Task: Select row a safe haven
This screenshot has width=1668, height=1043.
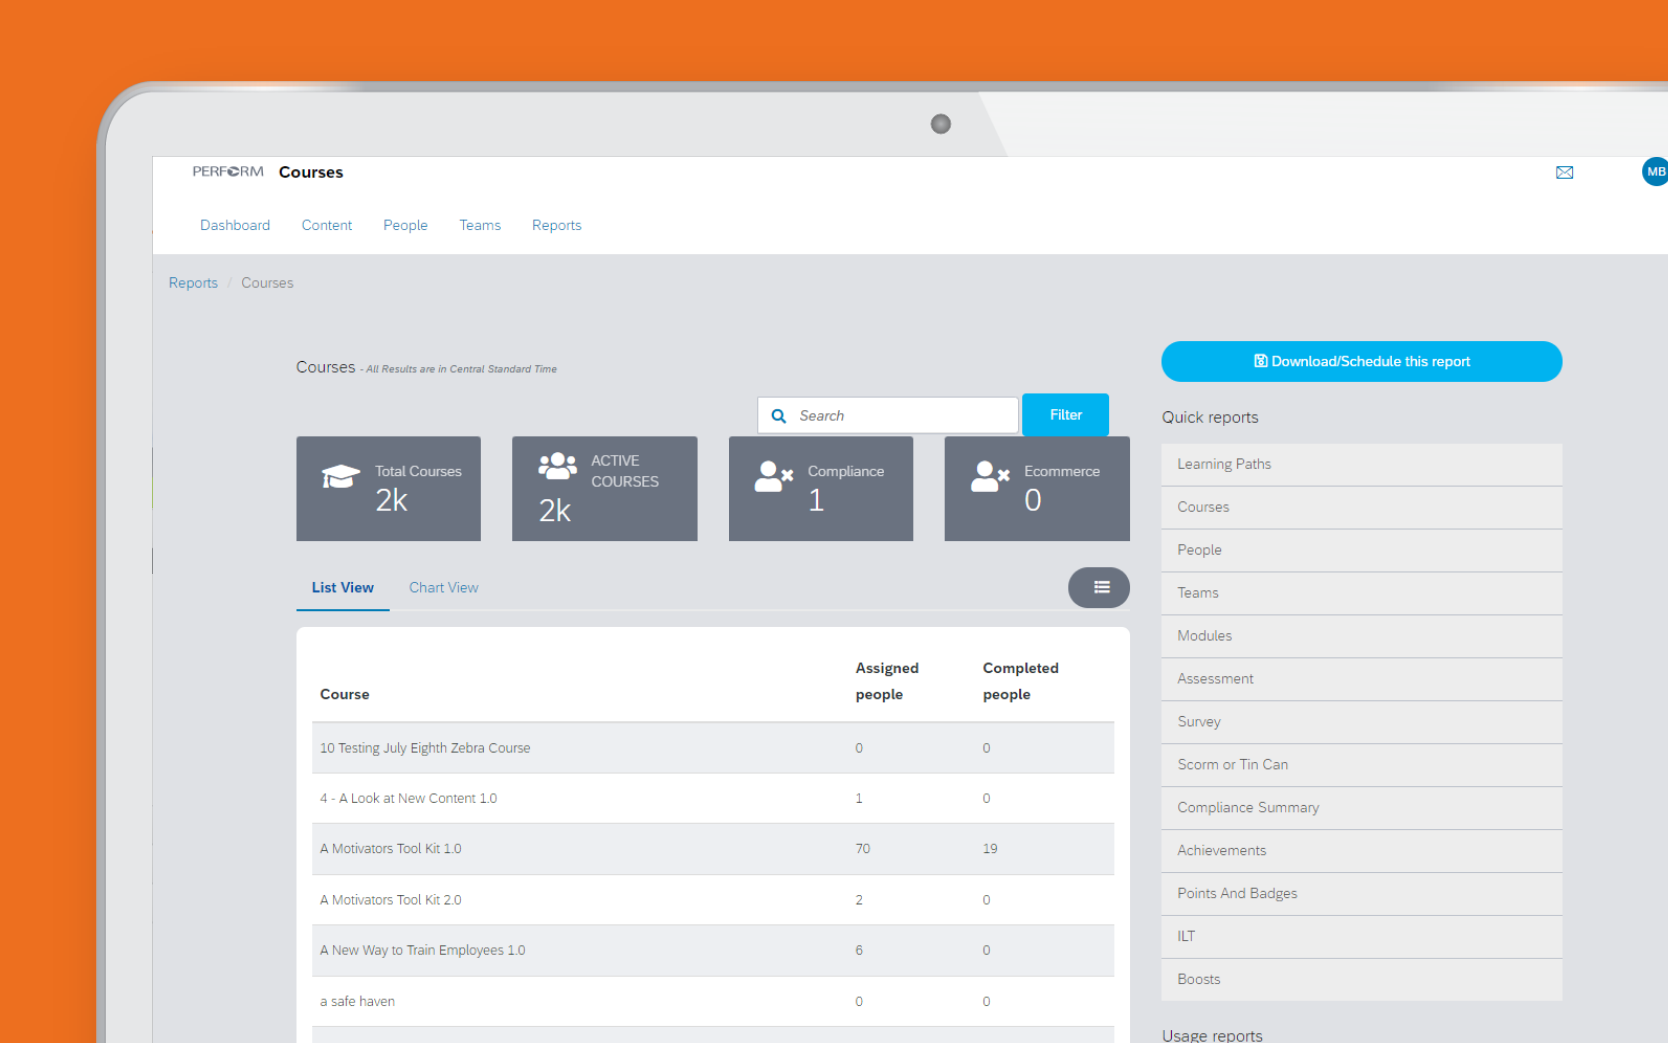Action: tap(713, 1001)
